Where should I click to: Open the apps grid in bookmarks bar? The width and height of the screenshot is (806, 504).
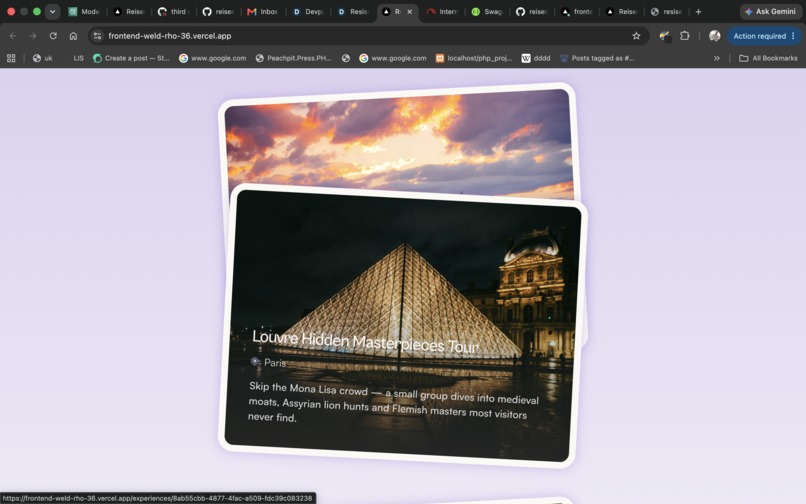tap(11, 58)
